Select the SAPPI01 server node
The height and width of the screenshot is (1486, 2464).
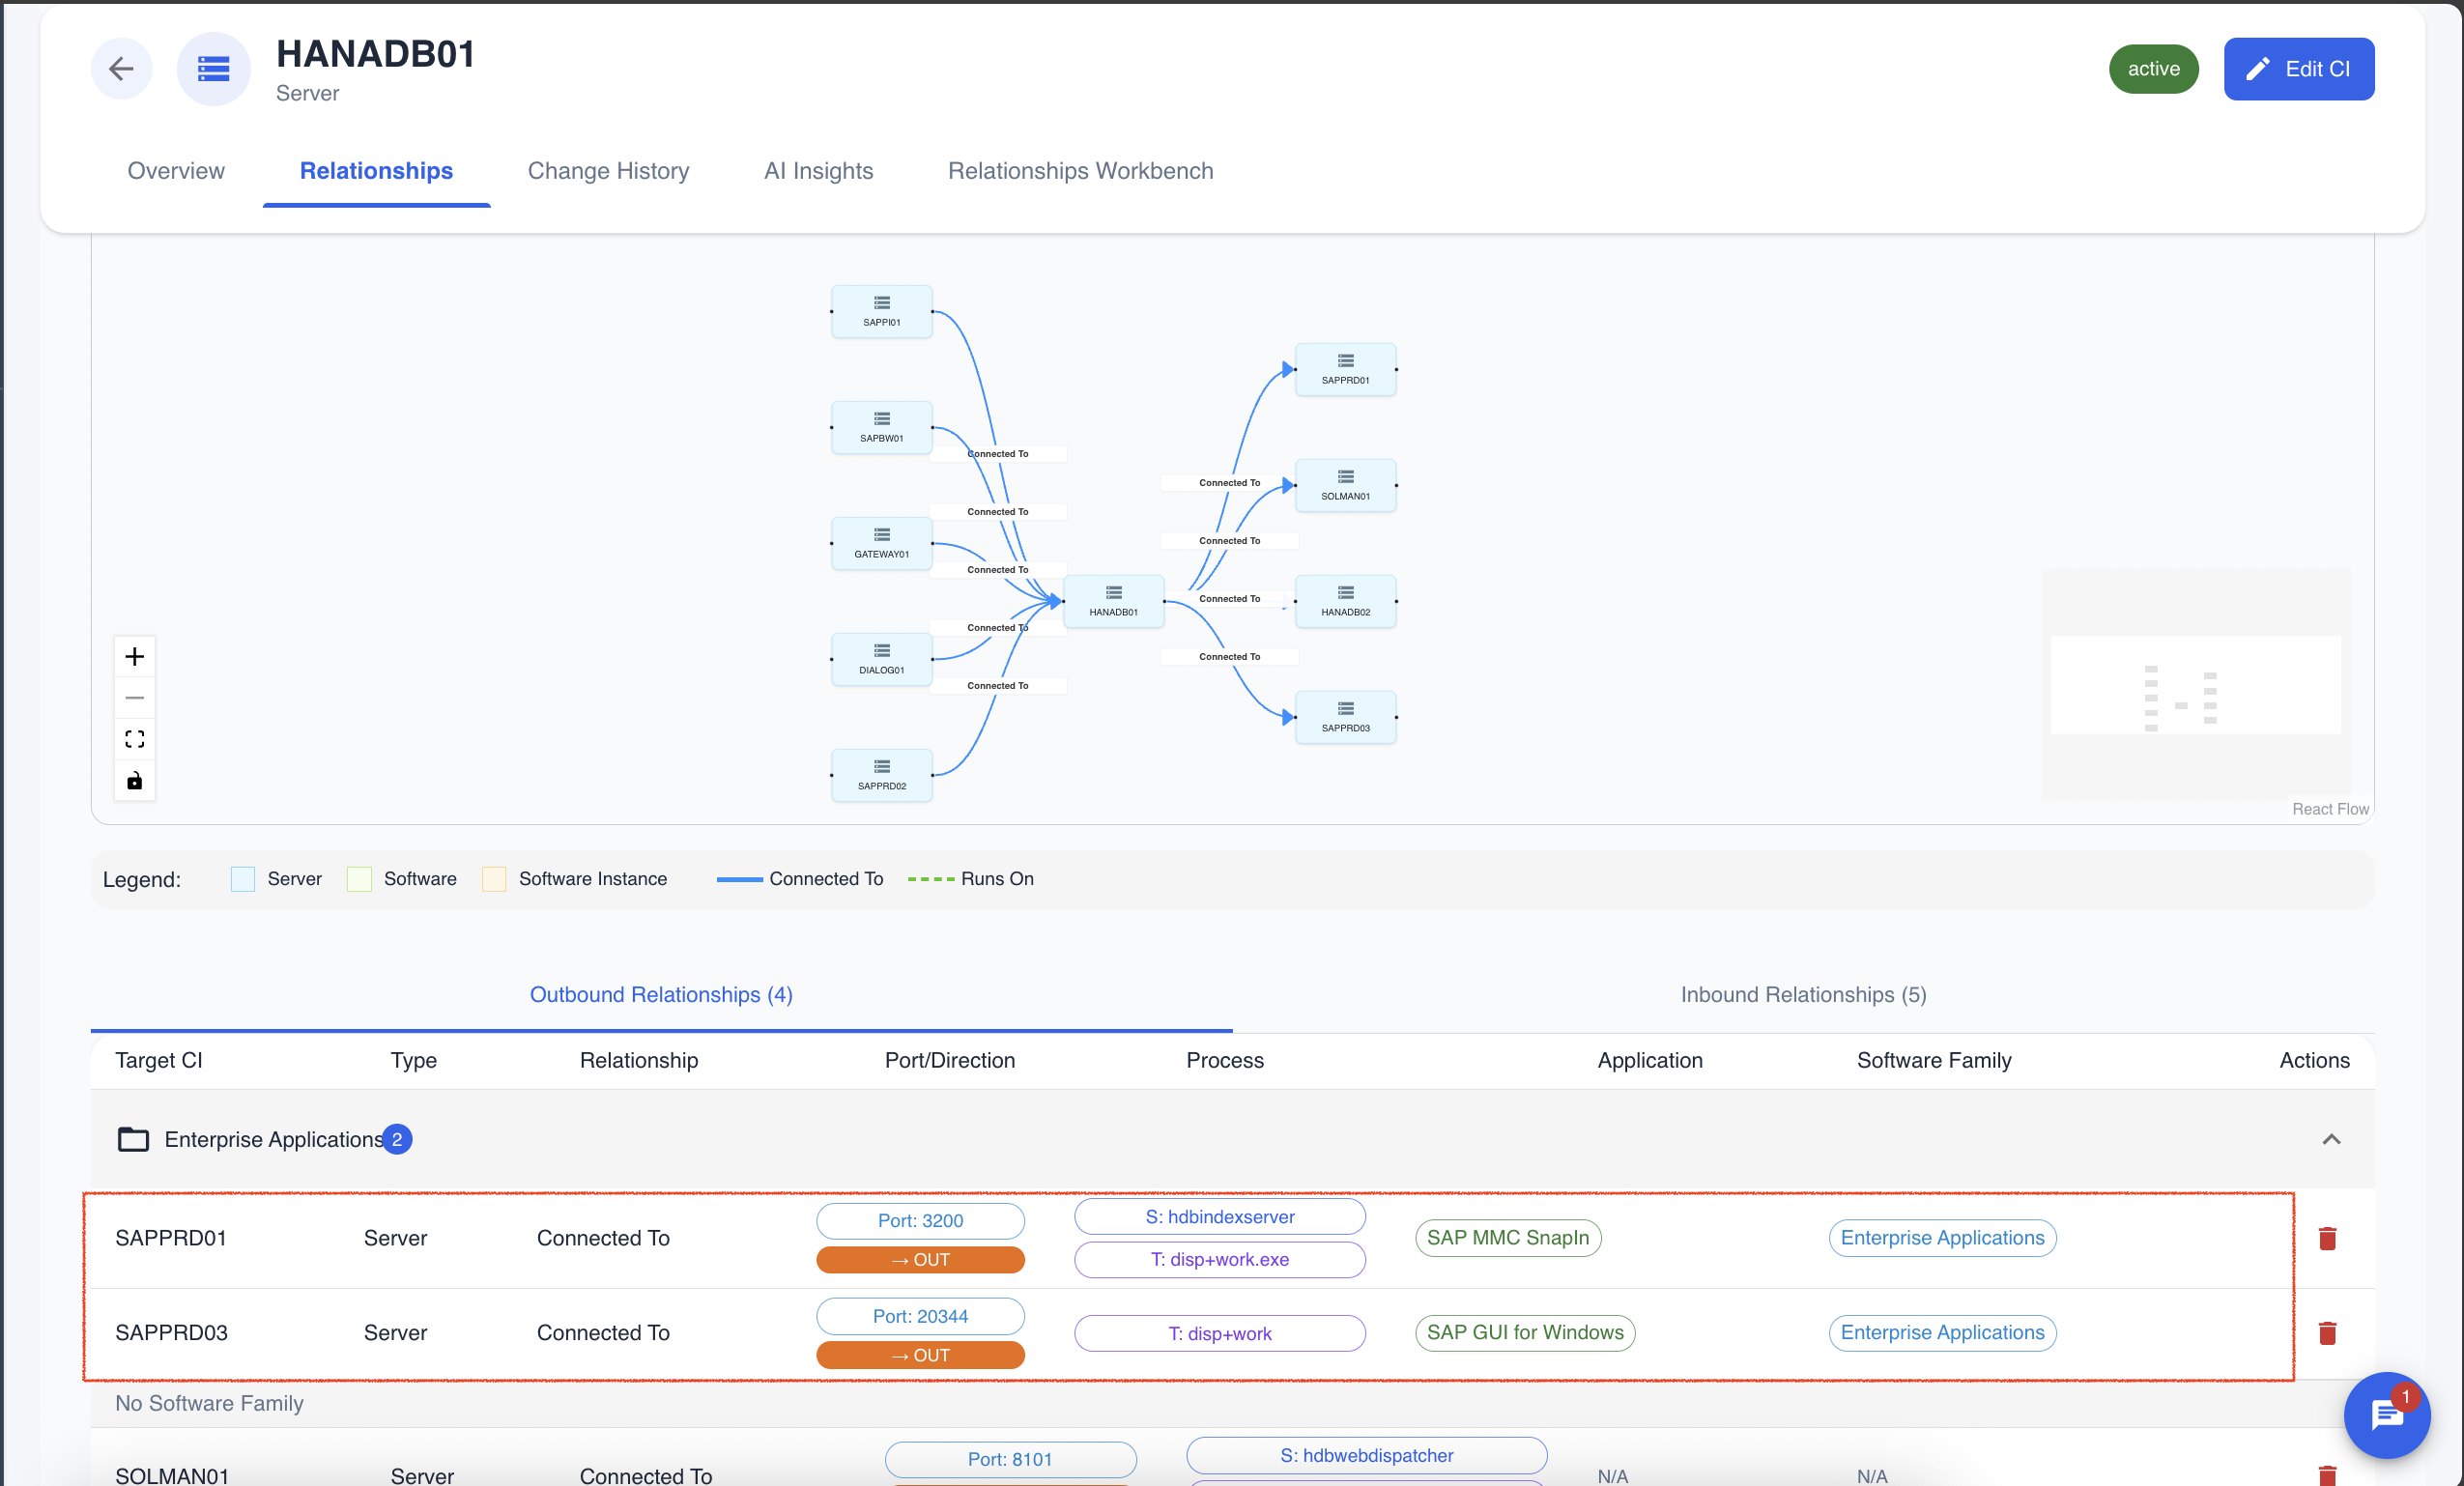881,311
